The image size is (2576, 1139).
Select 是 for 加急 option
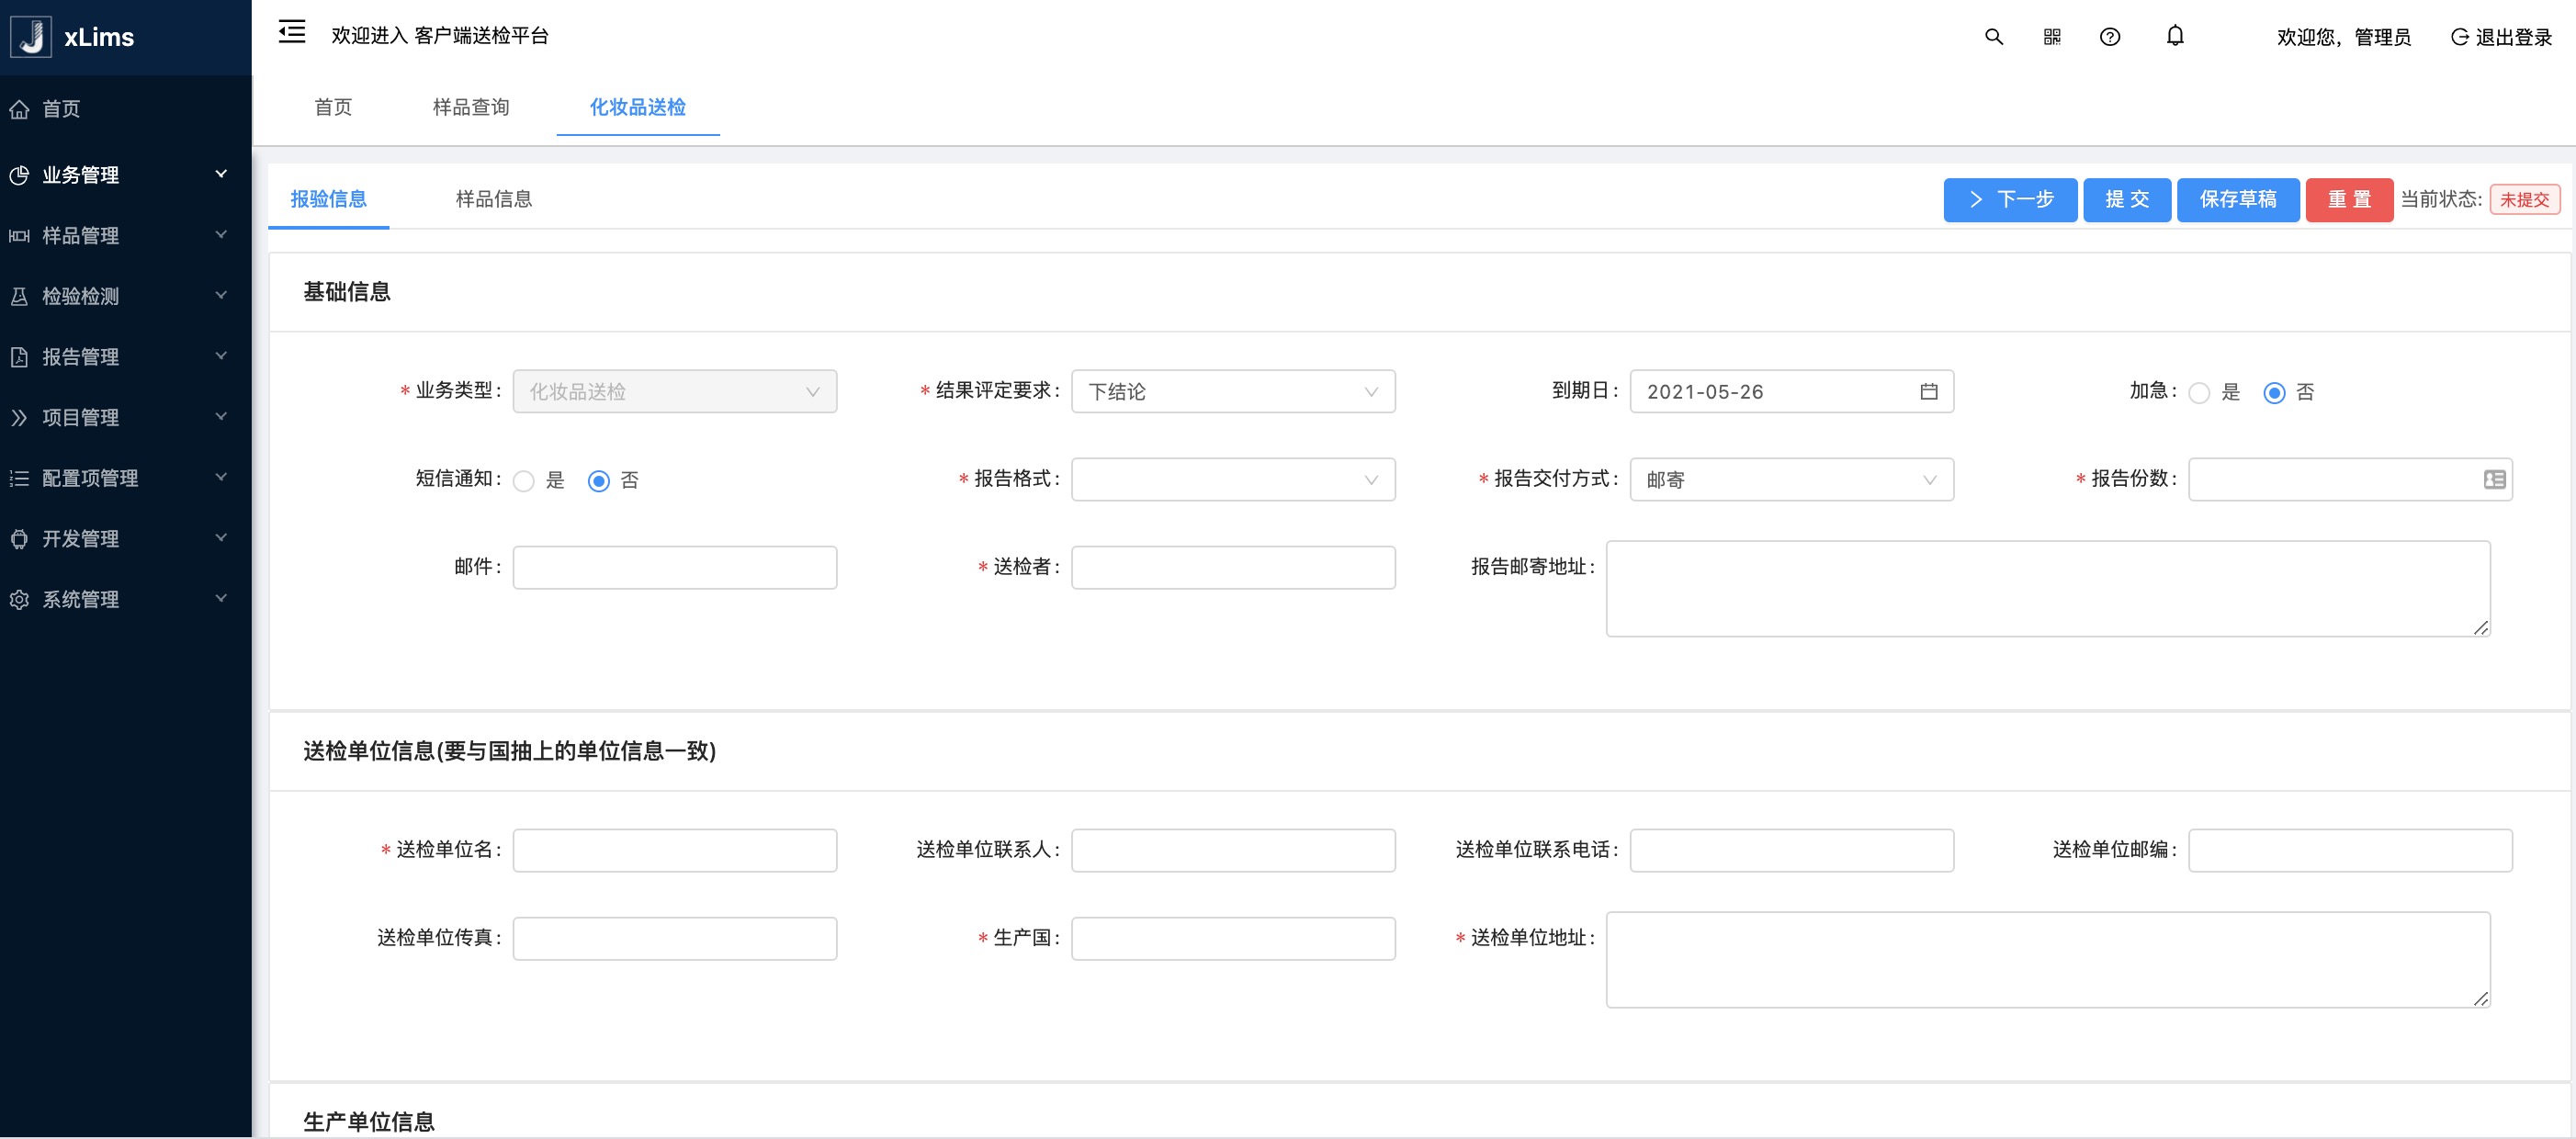click(2198, 393)
